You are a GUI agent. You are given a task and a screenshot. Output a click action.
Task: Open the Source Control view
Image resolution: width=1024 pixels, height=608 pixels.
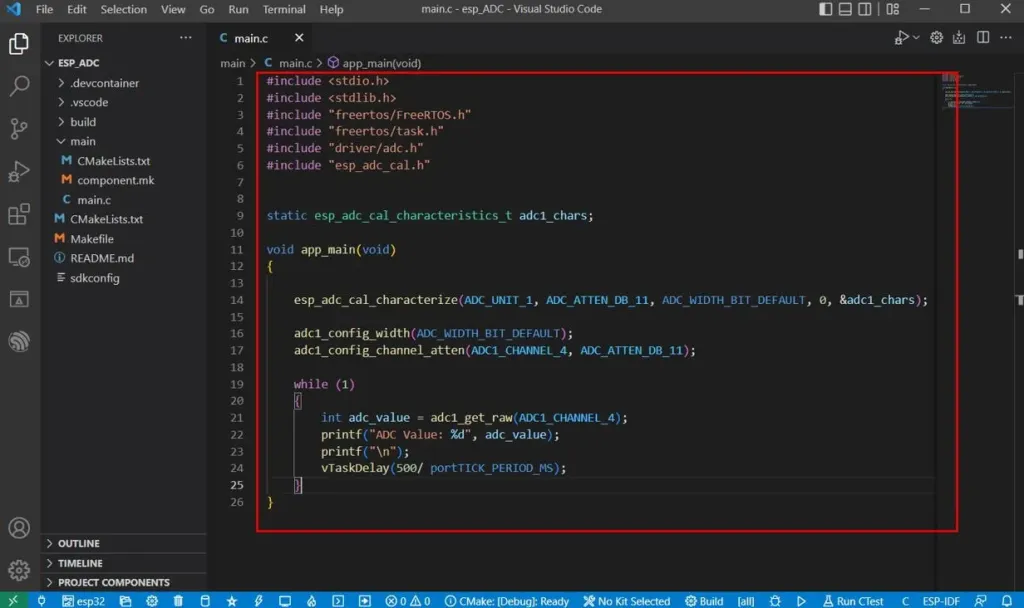tap(19, 128)
